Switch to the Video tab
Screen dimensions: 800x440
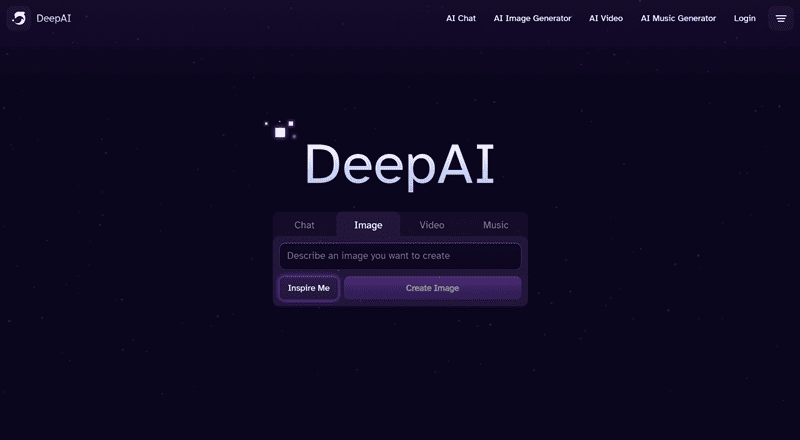(x=432, y=225)
